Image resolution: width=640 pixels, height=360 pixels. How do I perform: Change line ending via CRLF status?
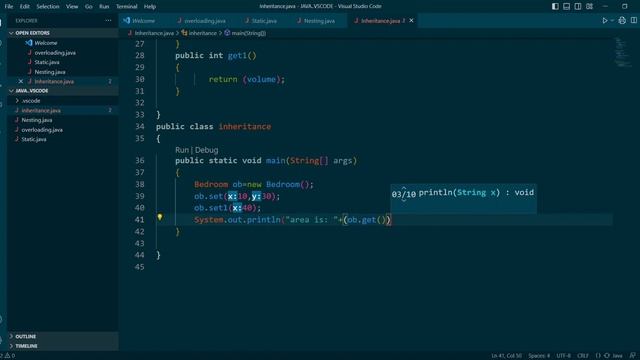[x=583, y=356]
